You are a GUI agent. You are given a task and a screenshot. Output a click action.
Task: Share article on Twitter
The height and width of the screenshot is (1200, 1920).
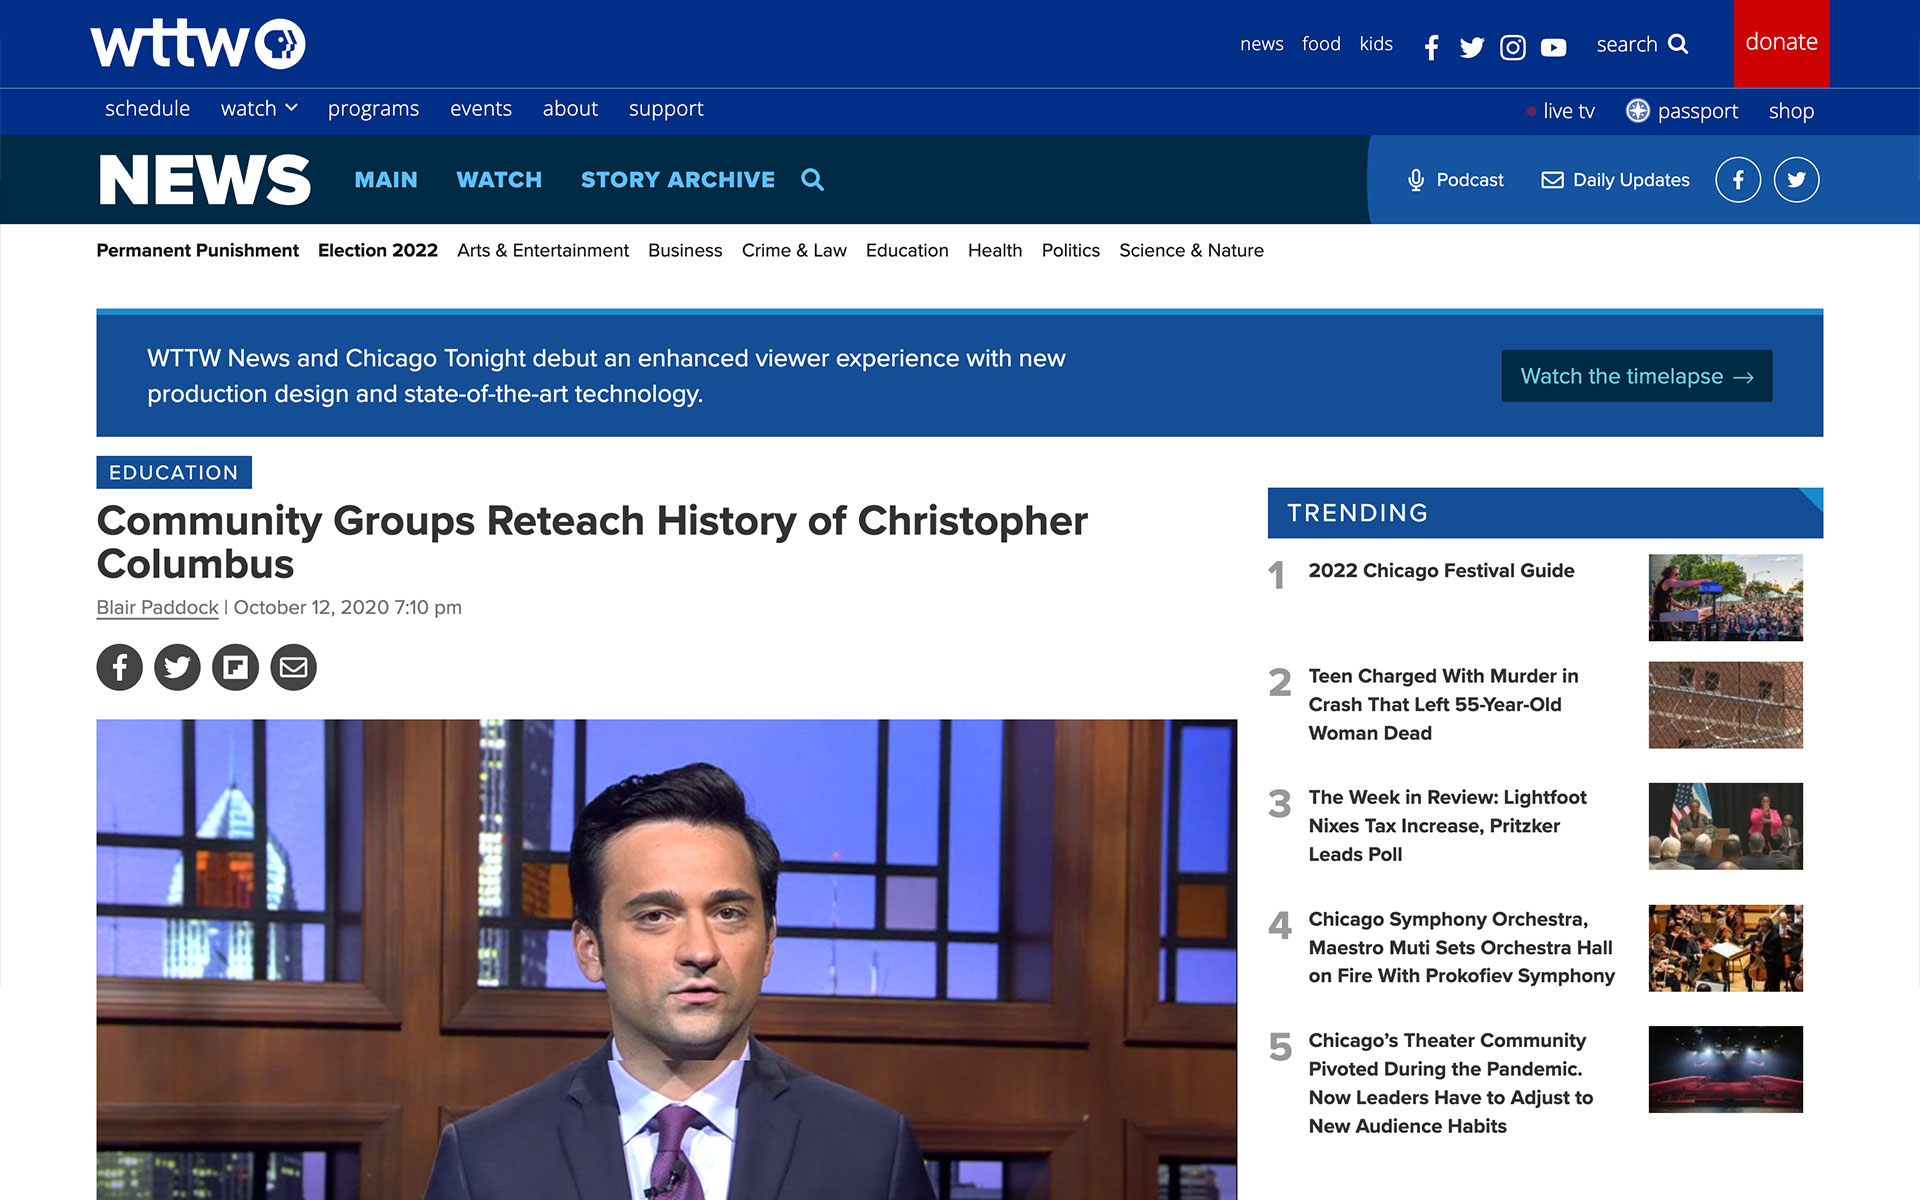pyautogui.click(x=177, y=667)
